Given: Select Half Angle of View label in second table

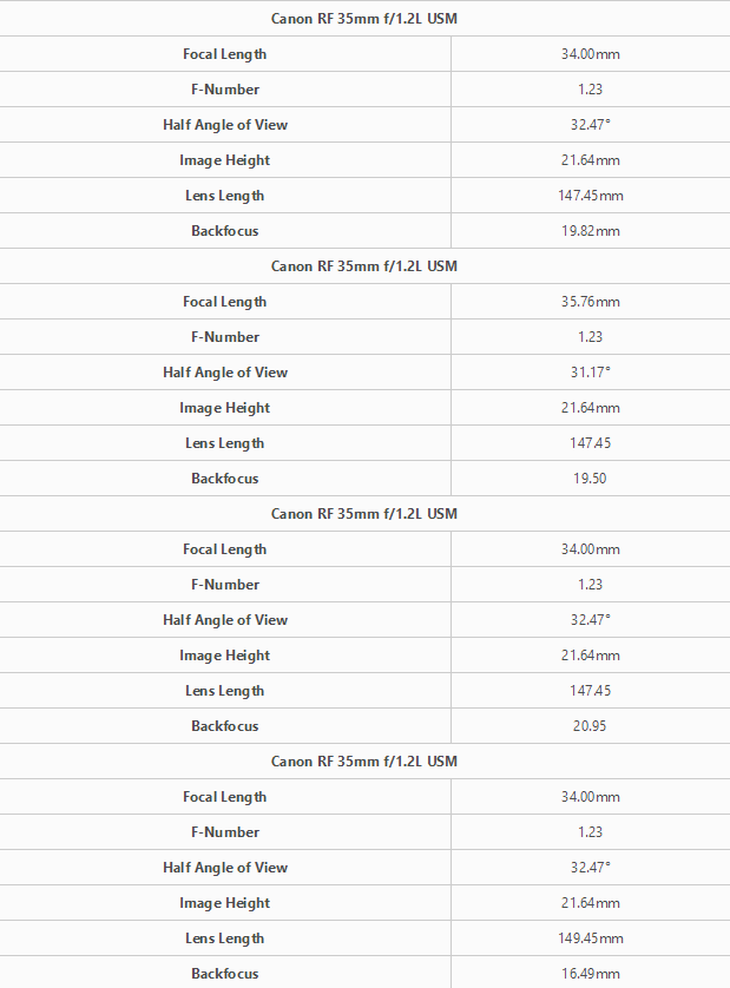Looking at the screenshot, I should click(225, 372).
